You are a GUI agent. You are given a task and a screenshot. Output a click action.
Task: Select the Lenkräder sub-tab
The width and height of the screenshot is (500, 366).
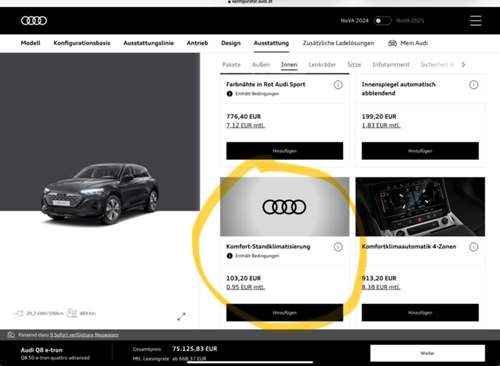(x=322, y=65)
